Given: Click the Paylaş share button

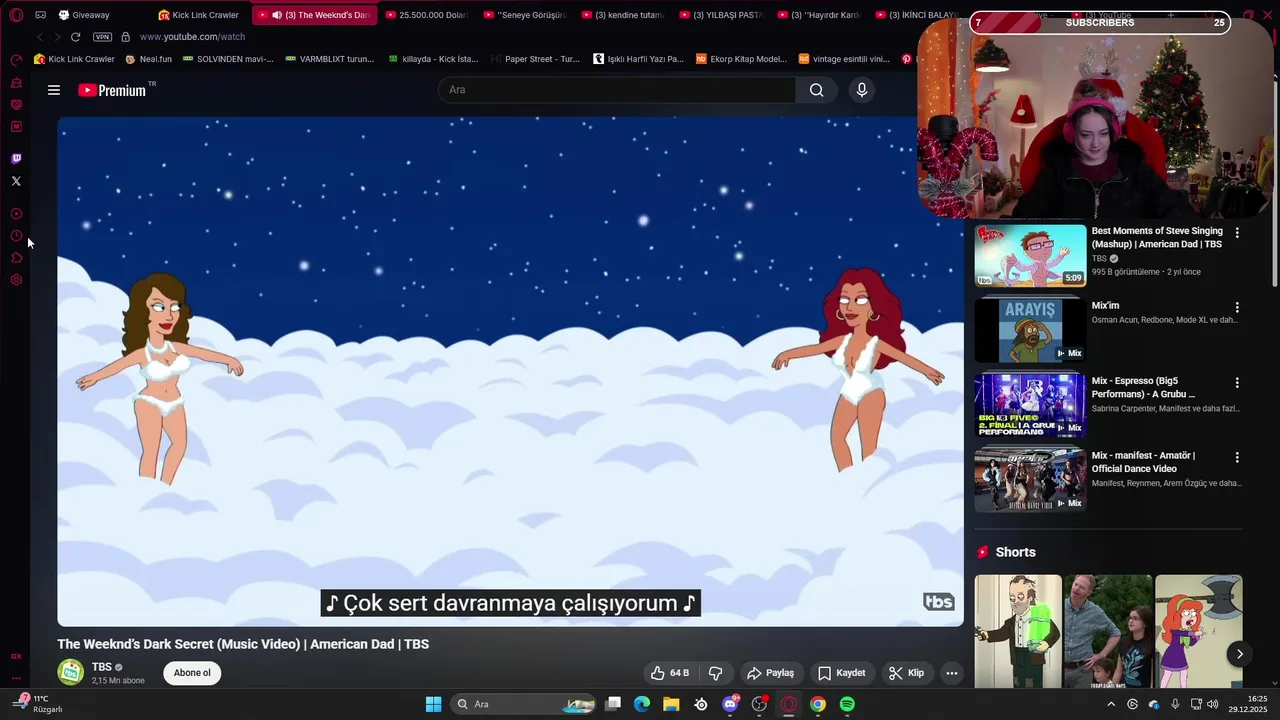Looking at the screenshot, I should (771, 673).
